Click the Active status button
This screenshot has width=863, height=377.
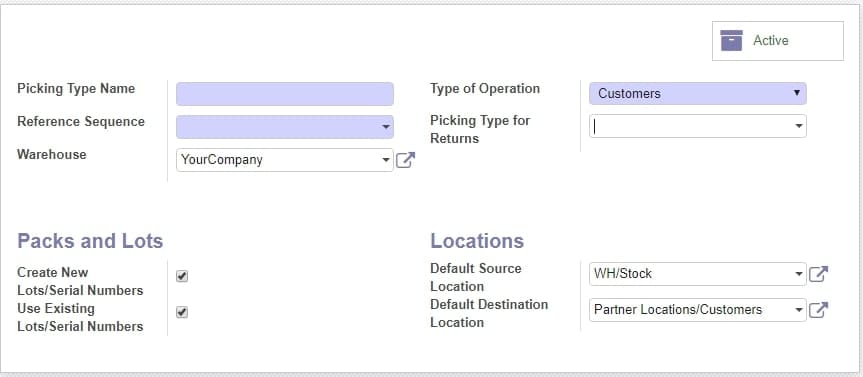tap(778, 41)
